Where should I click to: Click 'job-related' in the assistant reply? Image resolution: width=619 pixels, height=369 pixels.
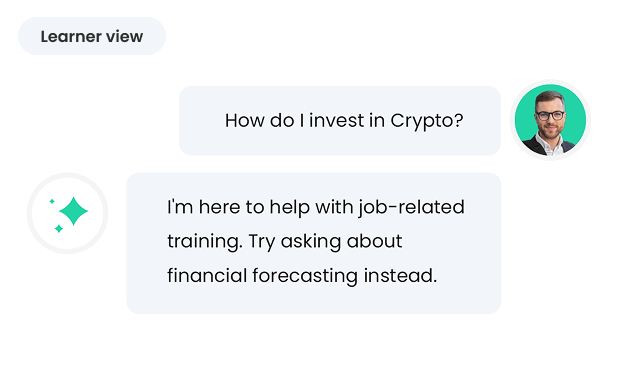(x=411, y=207)
